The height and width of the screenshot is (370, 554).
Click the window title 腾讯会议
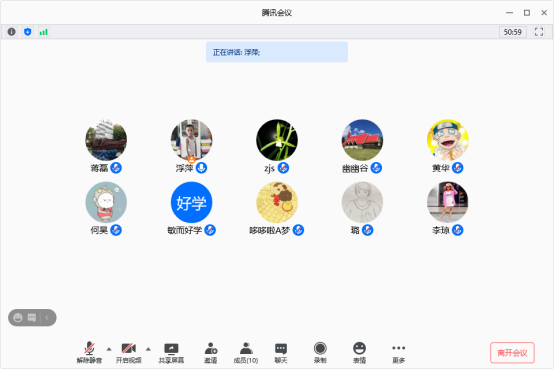[x=277, y=13]
